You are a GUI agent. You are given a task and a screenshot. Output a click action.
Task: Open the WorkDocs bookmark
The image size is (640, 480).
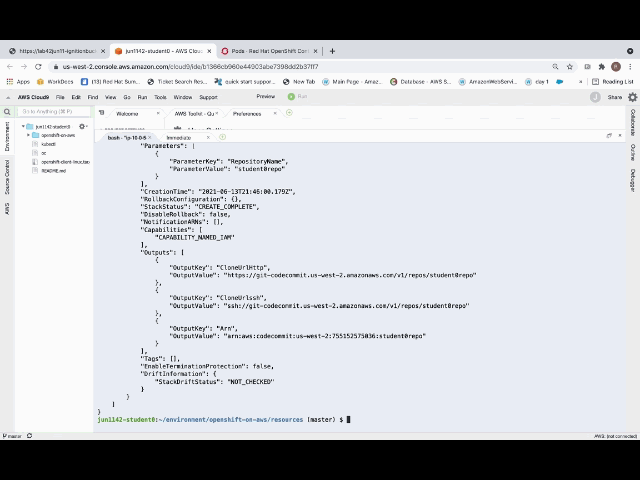(x=55, y=82)
